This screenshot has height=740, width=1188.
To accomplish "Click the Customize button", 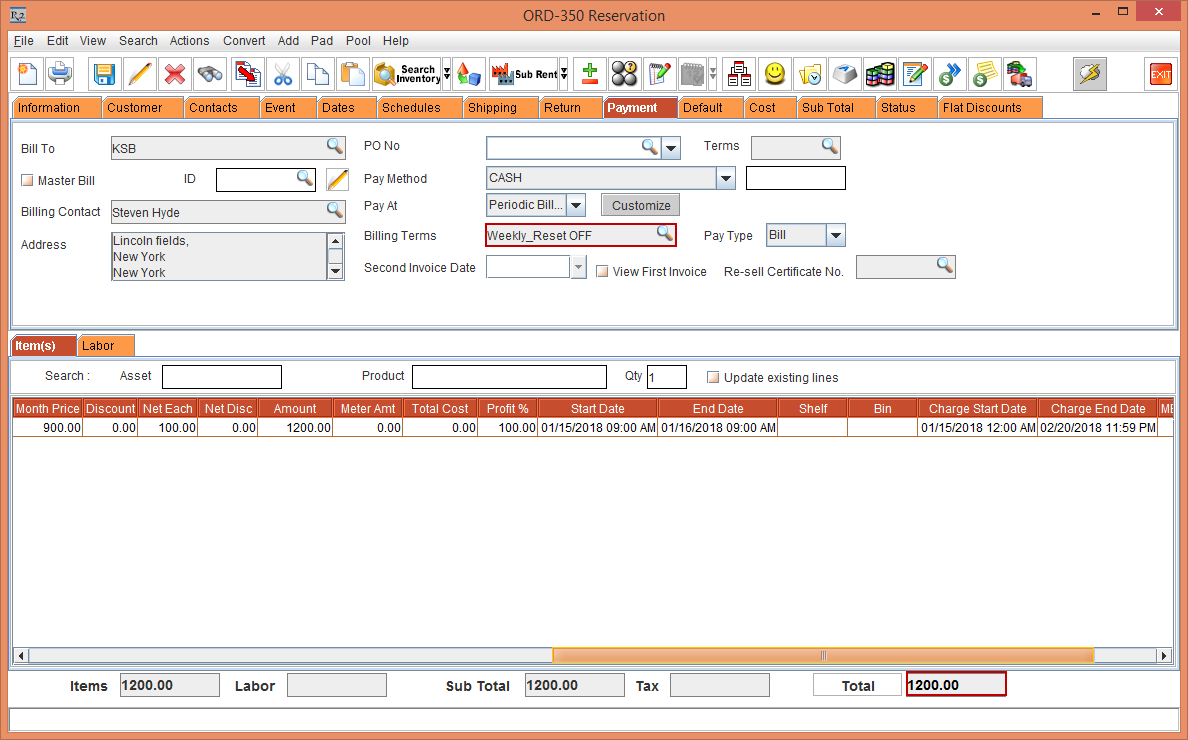I will [x=641, y=206].
